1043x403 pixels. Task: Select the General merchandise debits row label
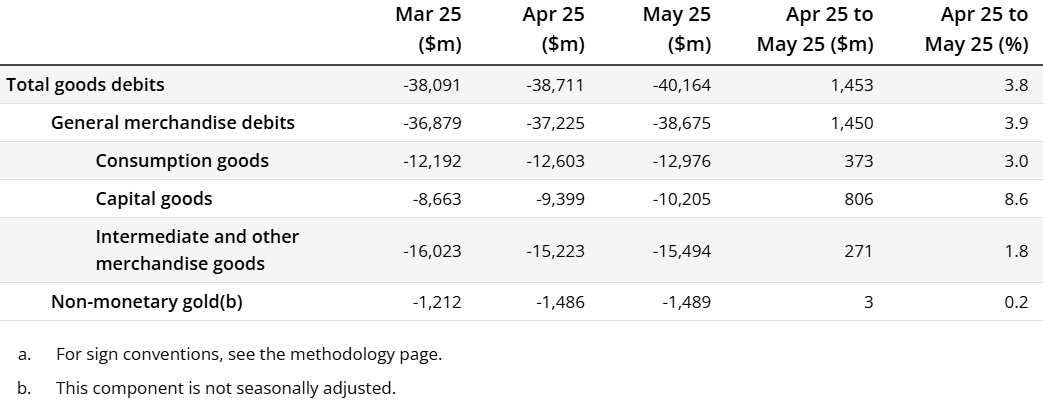(x=173, y=123)
